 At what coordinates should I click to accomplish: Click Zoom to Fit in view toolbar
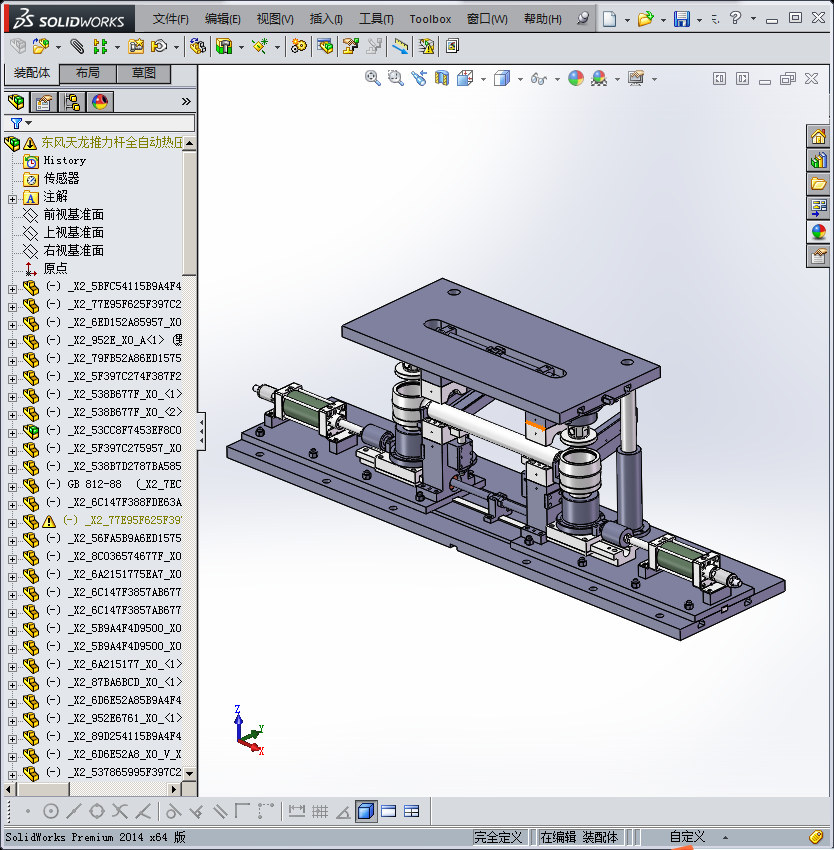pyautogui.click(x=373, y=78)
